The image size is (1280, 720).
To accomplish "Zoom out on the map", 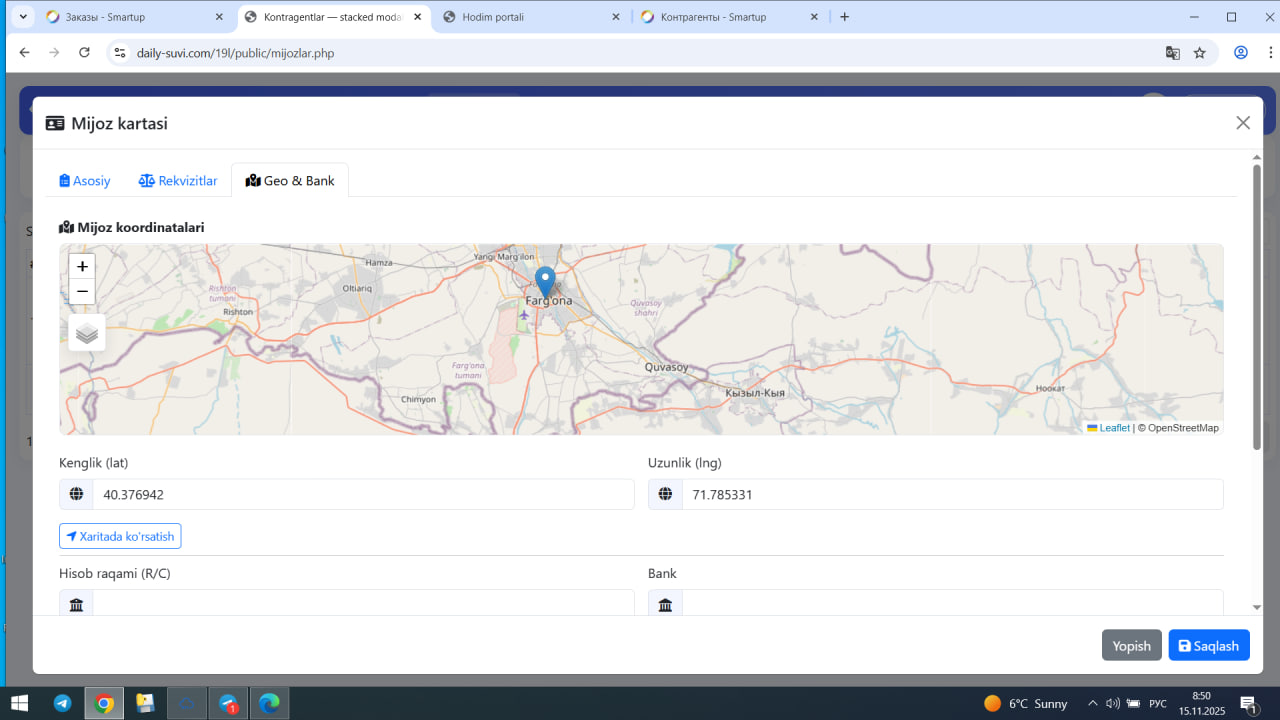I will (82, 292).
